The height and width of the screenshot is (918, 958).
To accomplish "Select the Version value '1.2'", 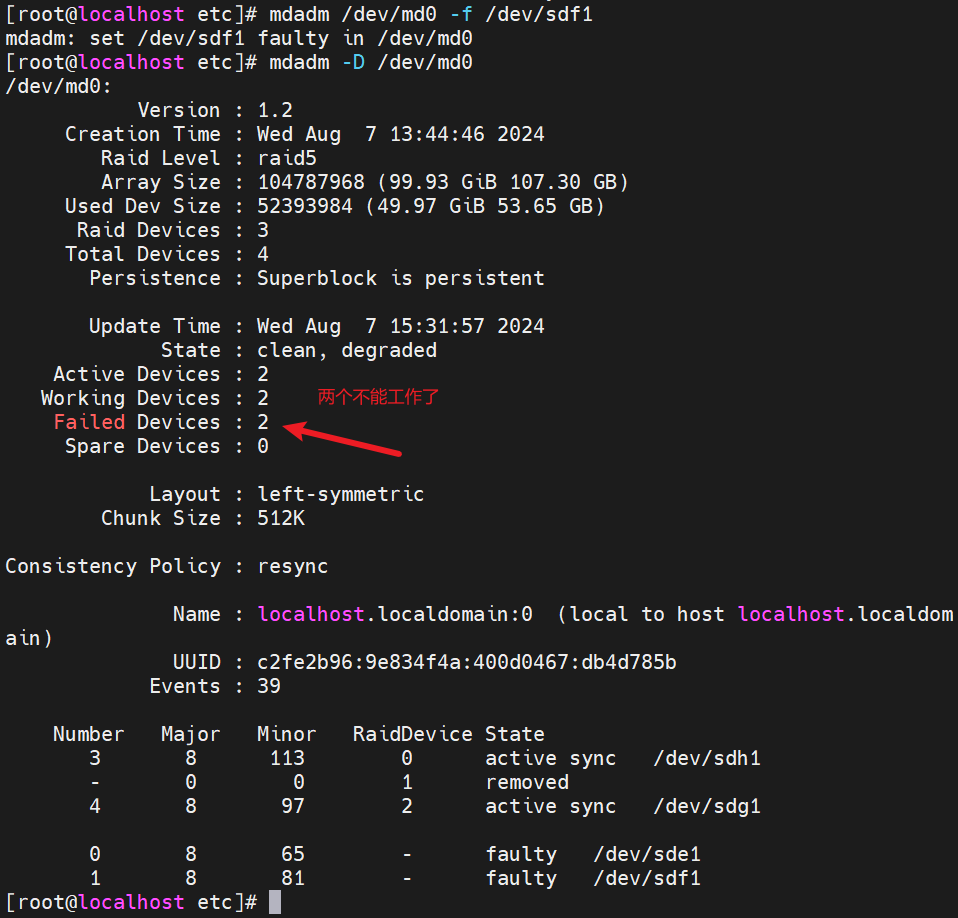I will pos(275,110).
